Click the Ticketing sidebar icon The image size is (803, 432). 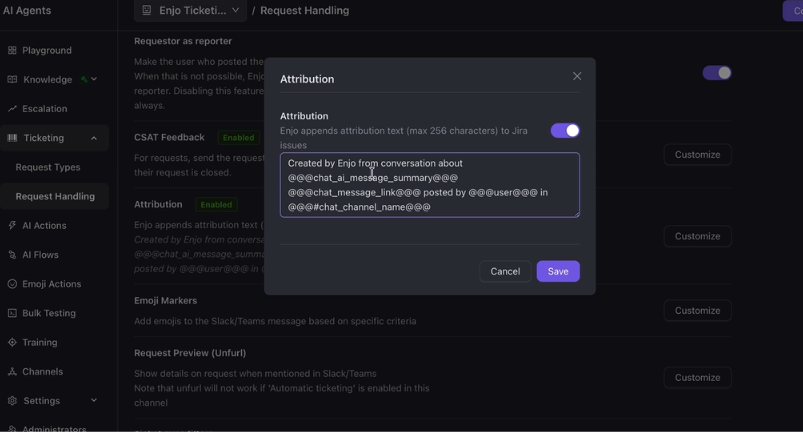12,138
